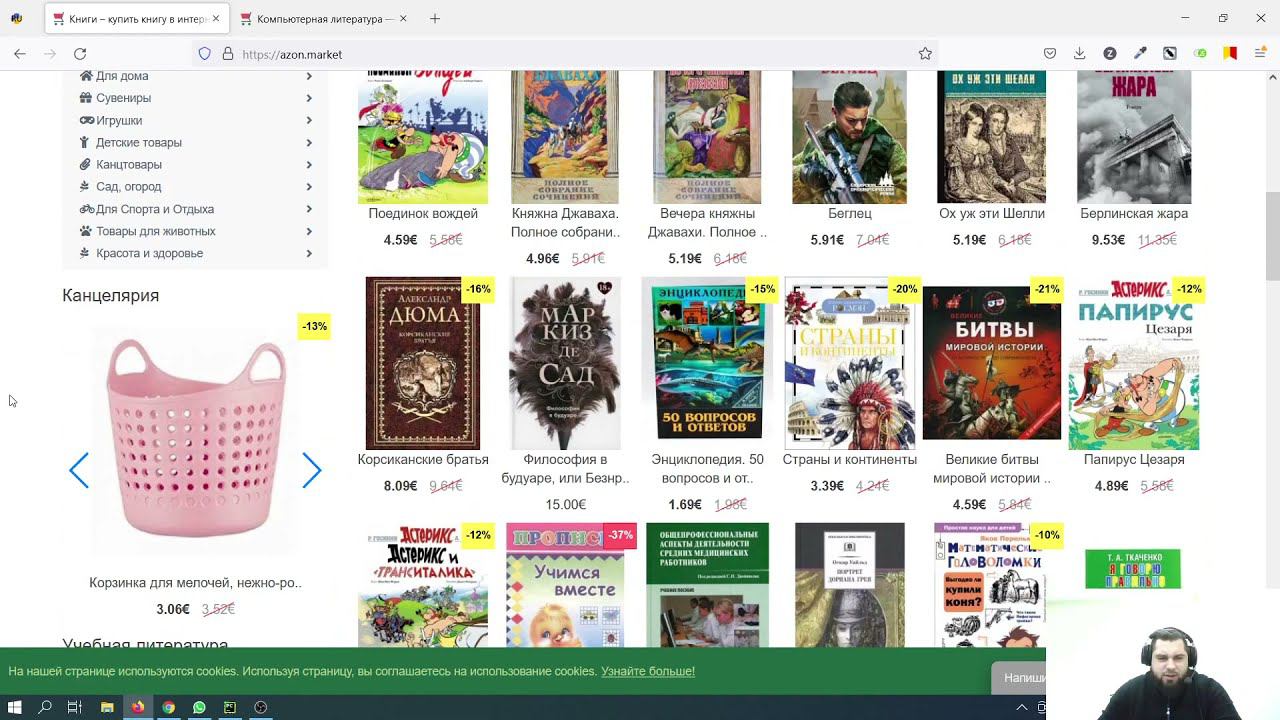
Task: Open the pink basket product image
Action: (x=195, y=440)
